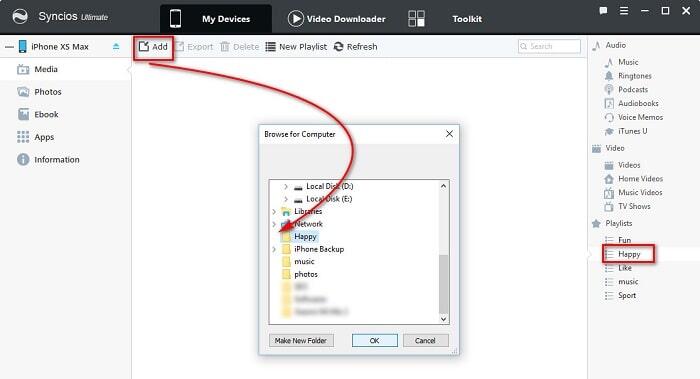Expand Local Disk (E:) in folder tree

coord(286,199)
